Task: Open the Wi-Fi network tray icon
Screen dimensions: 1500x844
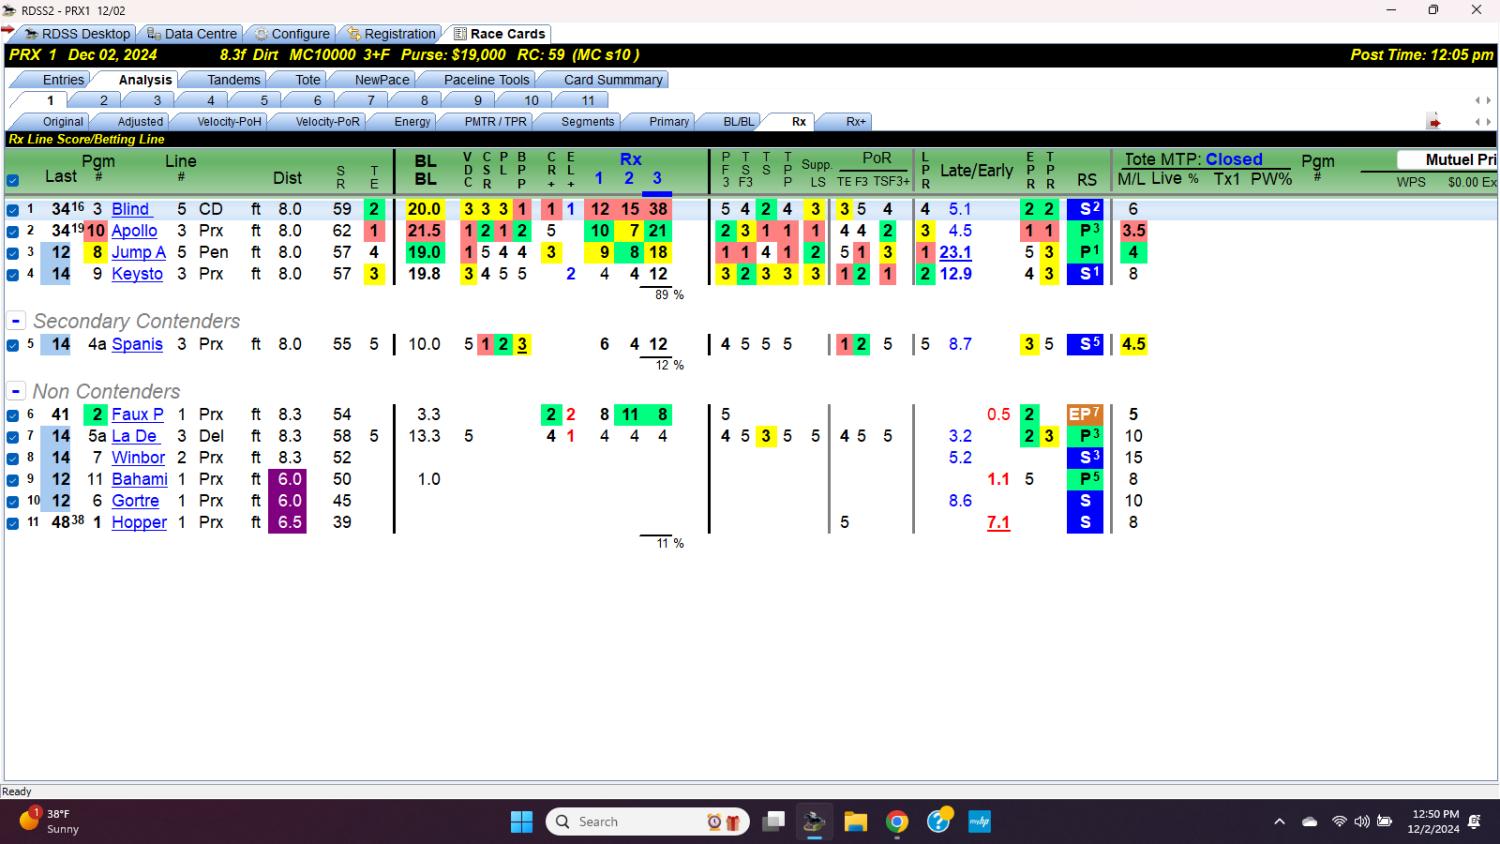Action: pyautogui.click(x=1339, y=822)
